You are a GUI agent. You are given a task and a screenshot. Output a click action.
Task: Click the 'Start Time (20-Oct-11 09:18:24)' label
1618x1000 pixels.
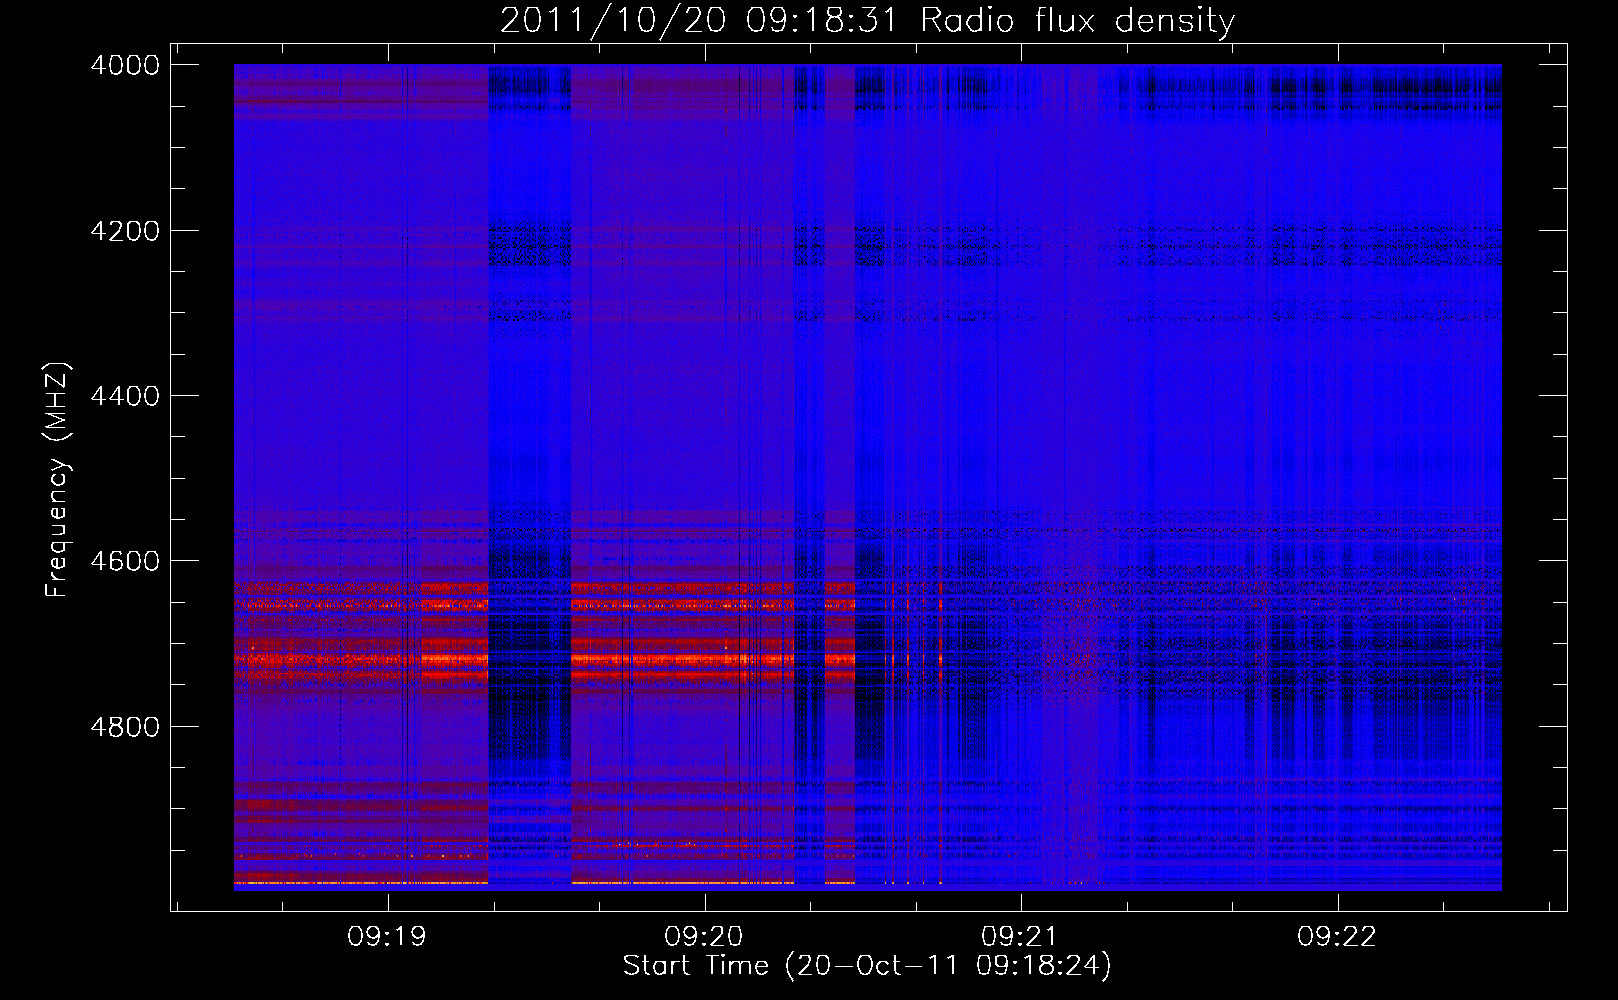867,966
